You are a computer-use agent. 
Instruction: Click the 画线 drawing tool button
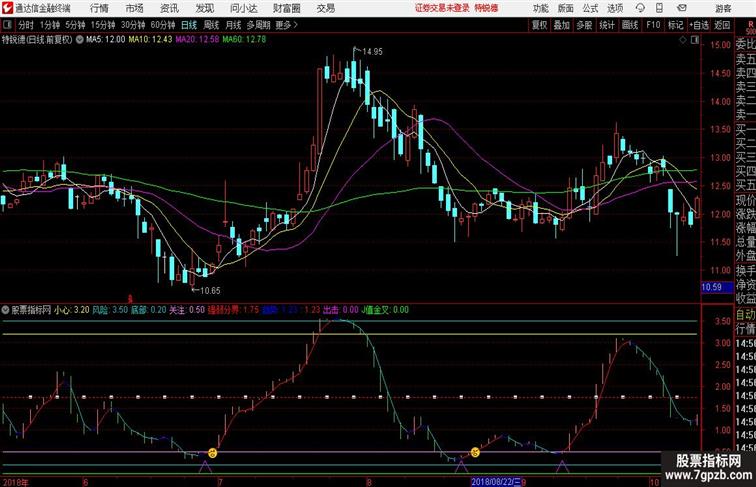[630, 25]
